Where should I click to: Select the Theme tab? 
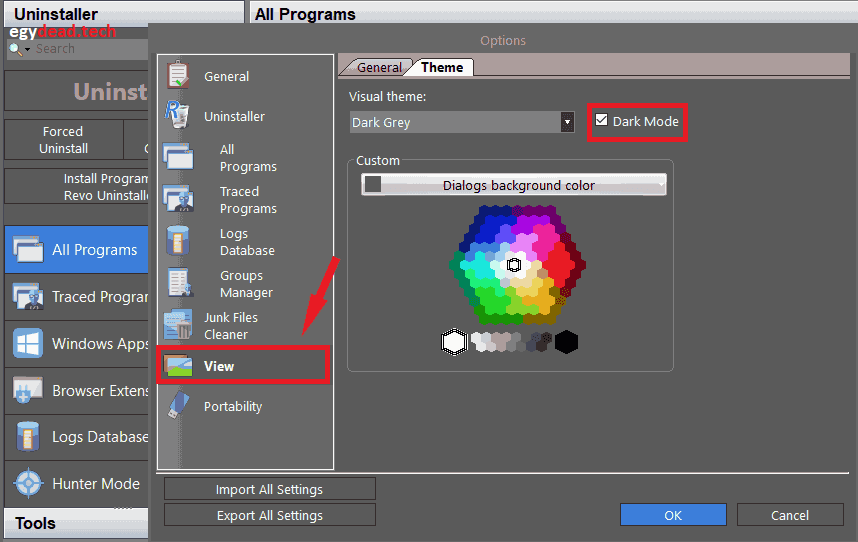[442, 67]
